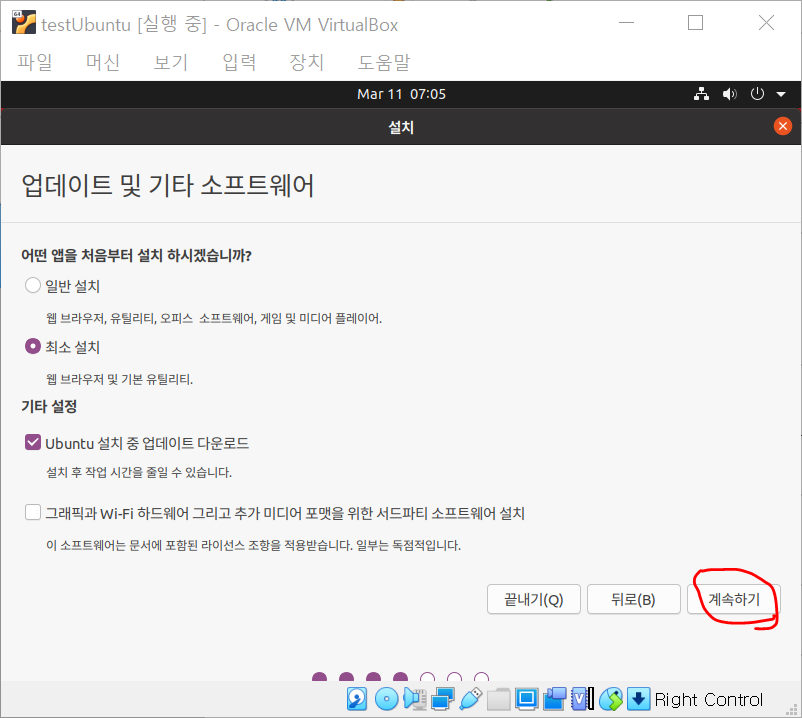Screen dimensions: 802x718
Task: Select the 최소 설치 radio button
Action: point(33,347)
